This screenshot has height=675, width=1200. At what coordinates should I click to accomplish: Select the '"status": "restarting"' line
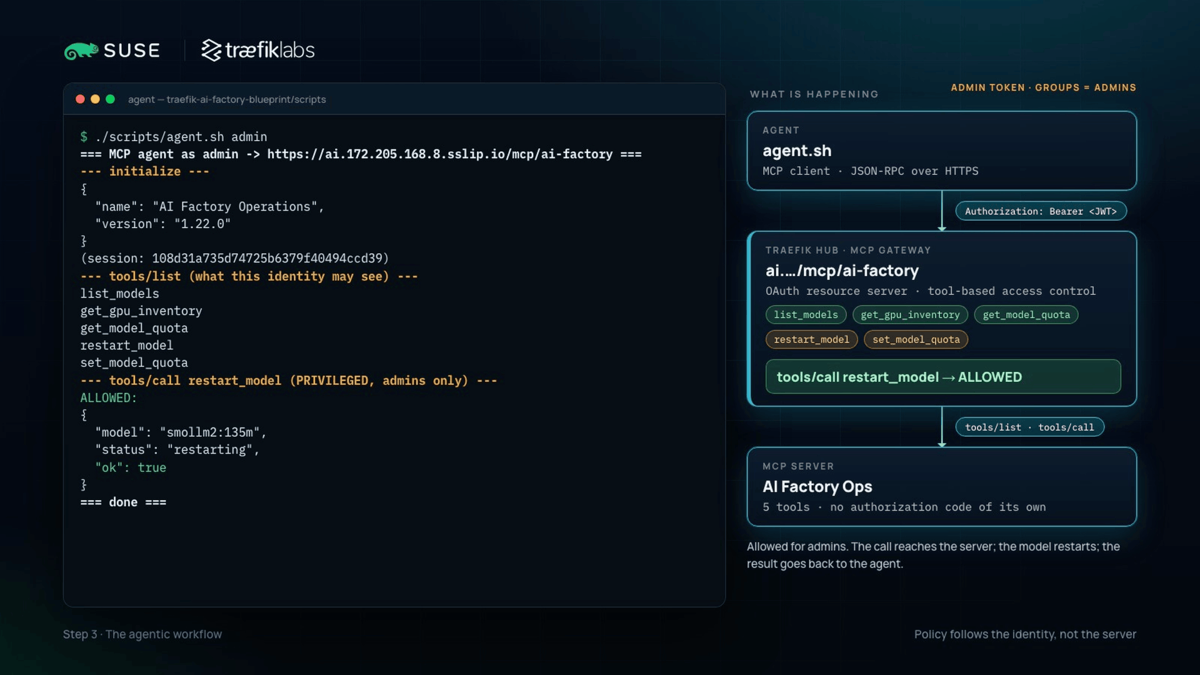click(x=177, y=450)
